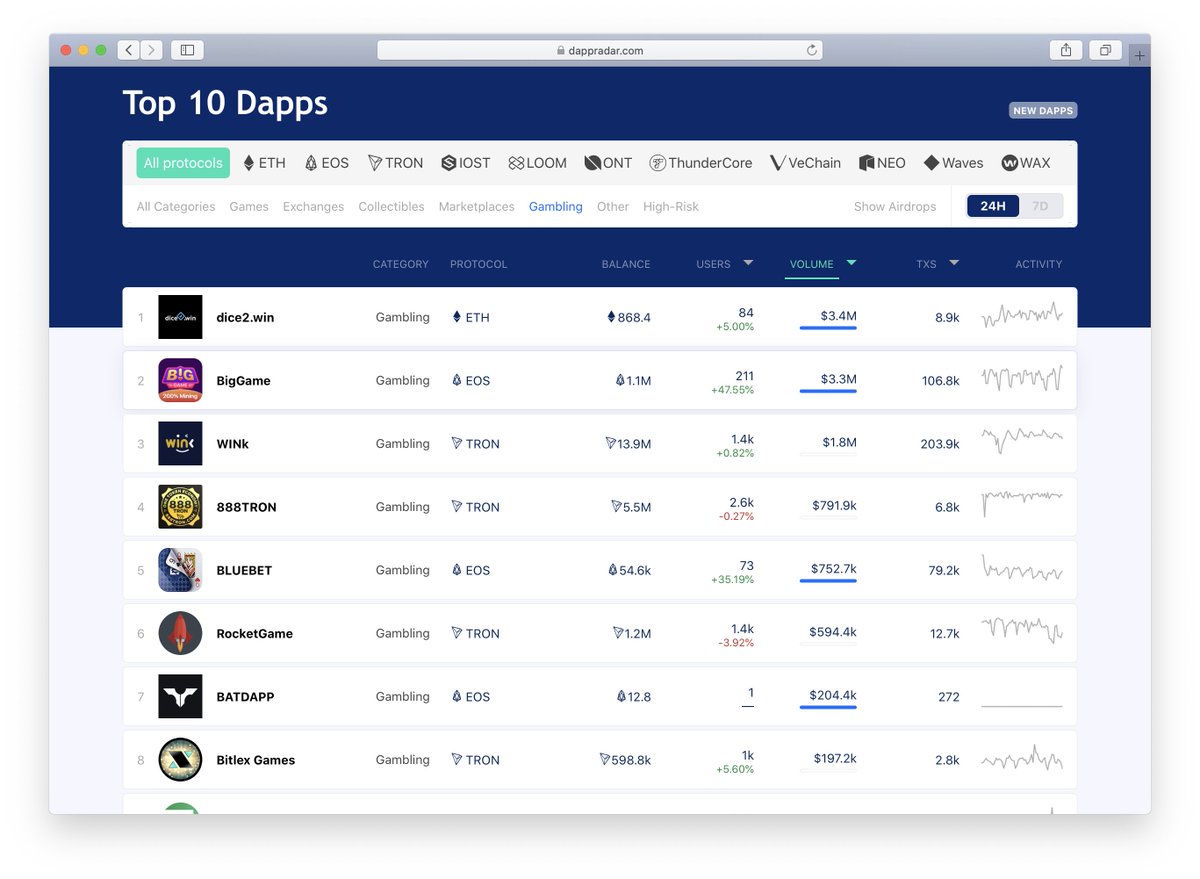View BigGame activity sparkline chart

pyautogui.click(x=1022, y=379)
